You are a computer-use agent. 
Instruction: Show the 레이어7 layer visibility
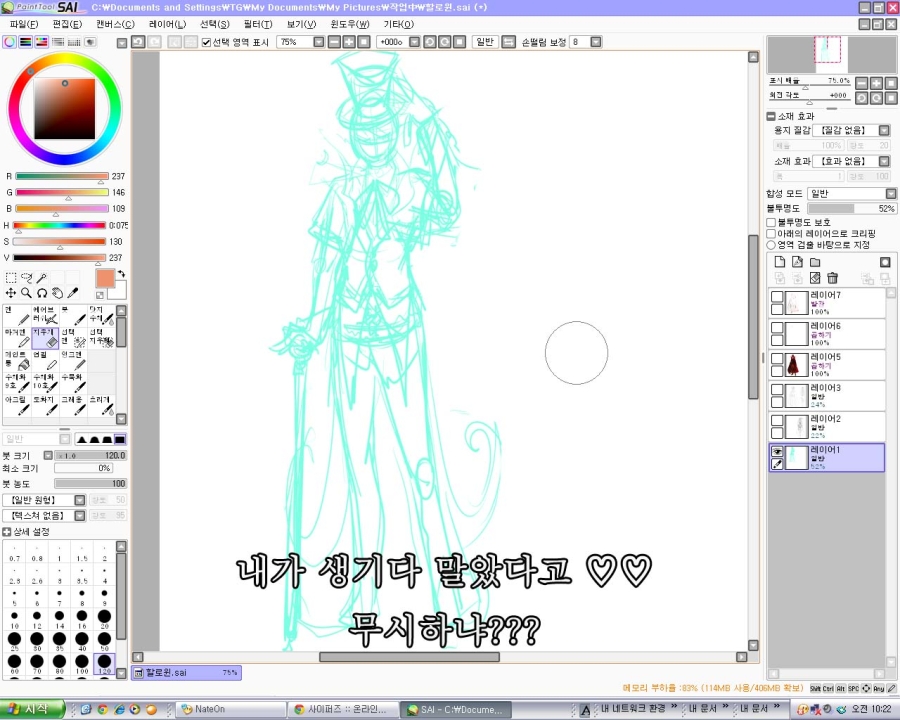[x=777, y=298]
